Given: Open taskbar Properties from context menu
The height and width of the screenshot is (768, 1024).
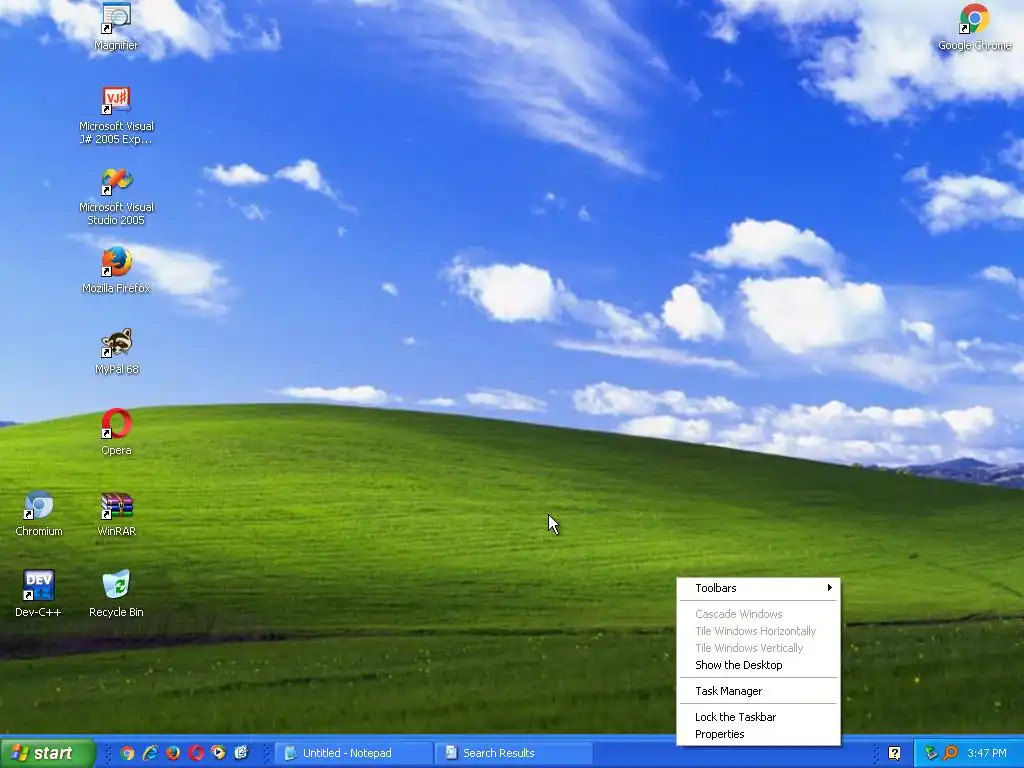Looking at the screenshot, I should coord(759,734).
